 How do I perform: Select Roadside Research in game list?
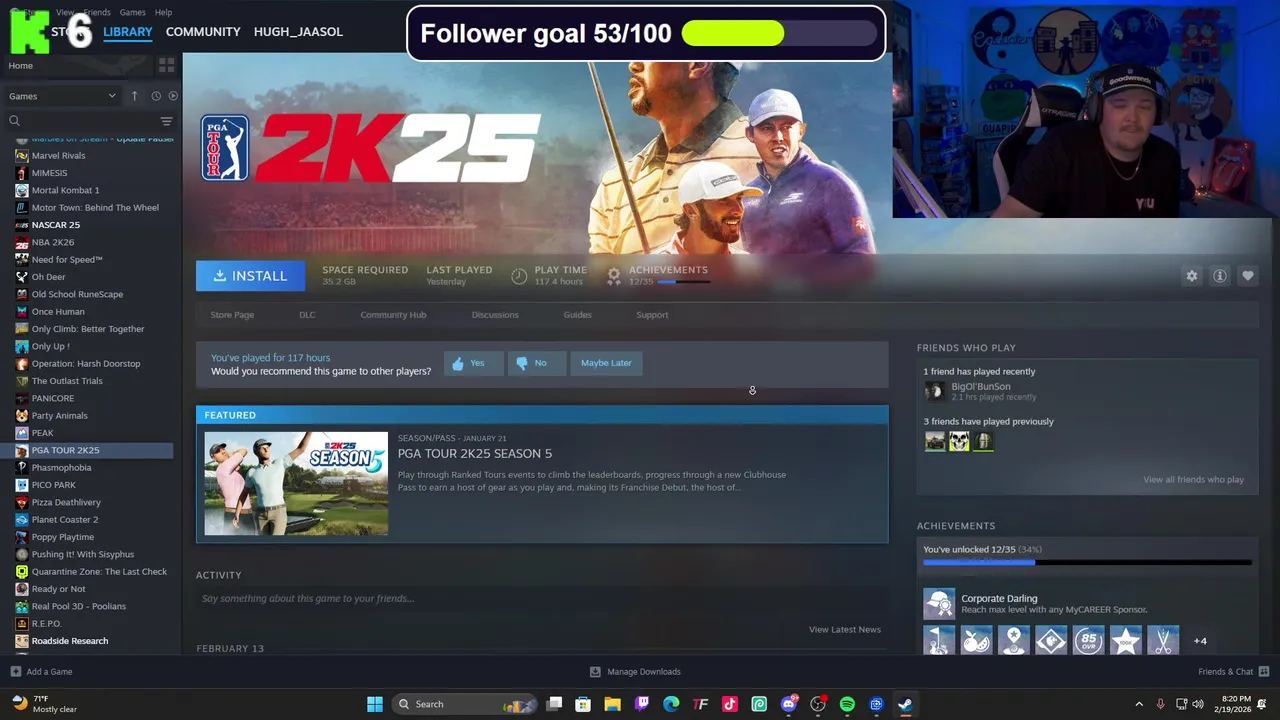70,641
